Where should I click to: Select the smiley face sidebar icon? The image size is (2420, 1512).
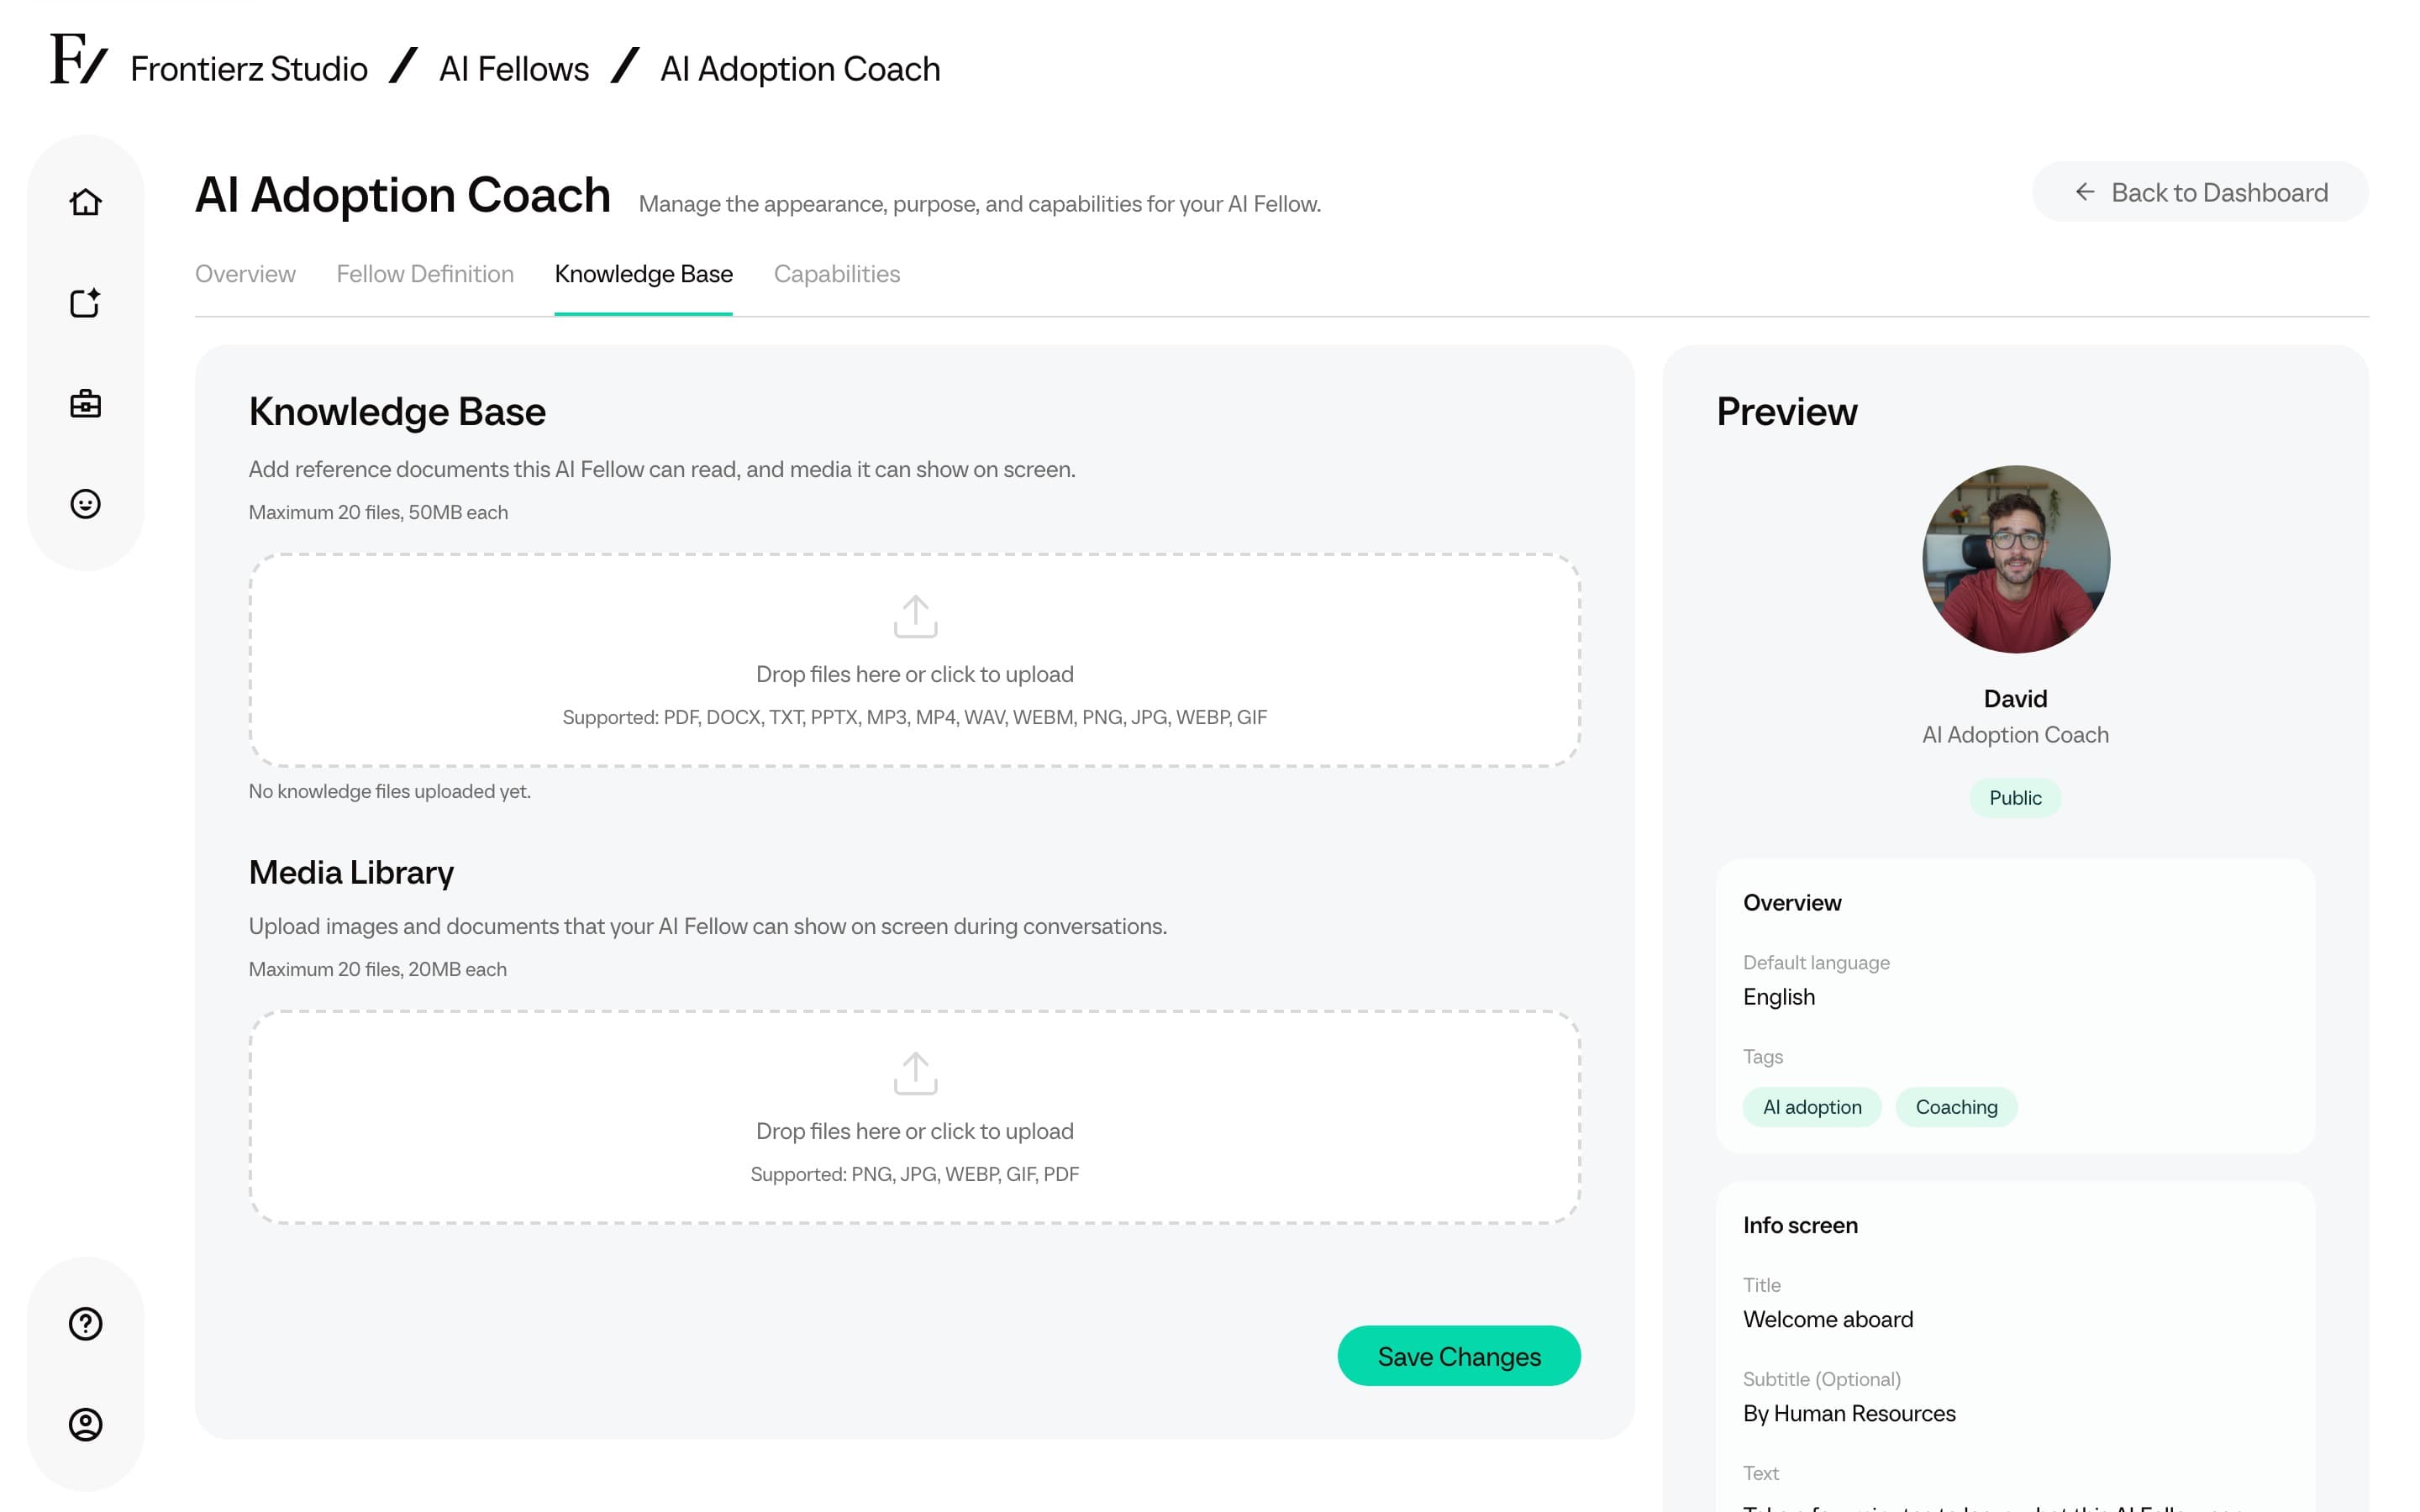pos(85,503)
